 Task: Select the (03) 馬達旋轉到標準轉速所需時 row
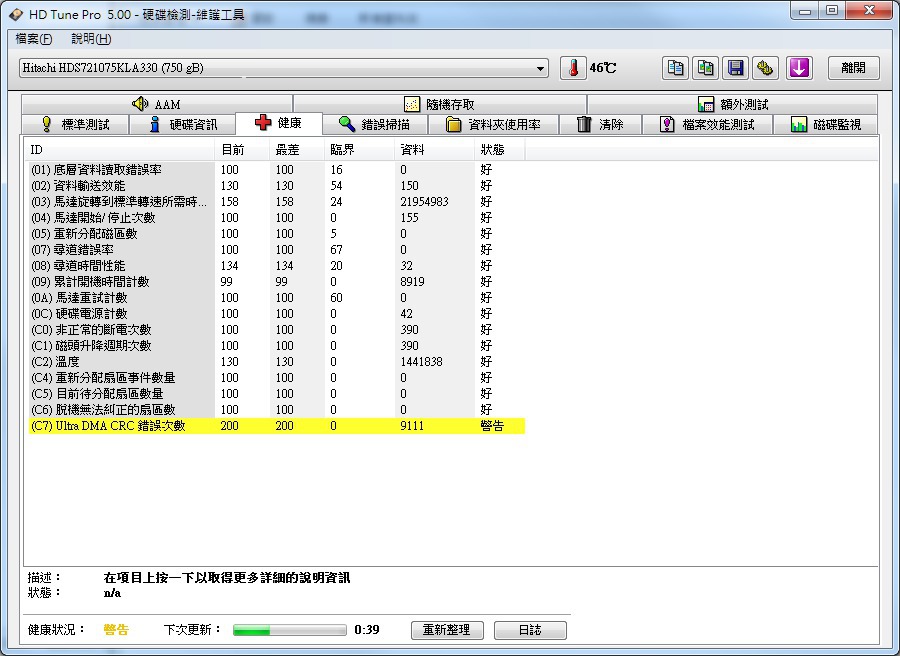tap(277, 202)
